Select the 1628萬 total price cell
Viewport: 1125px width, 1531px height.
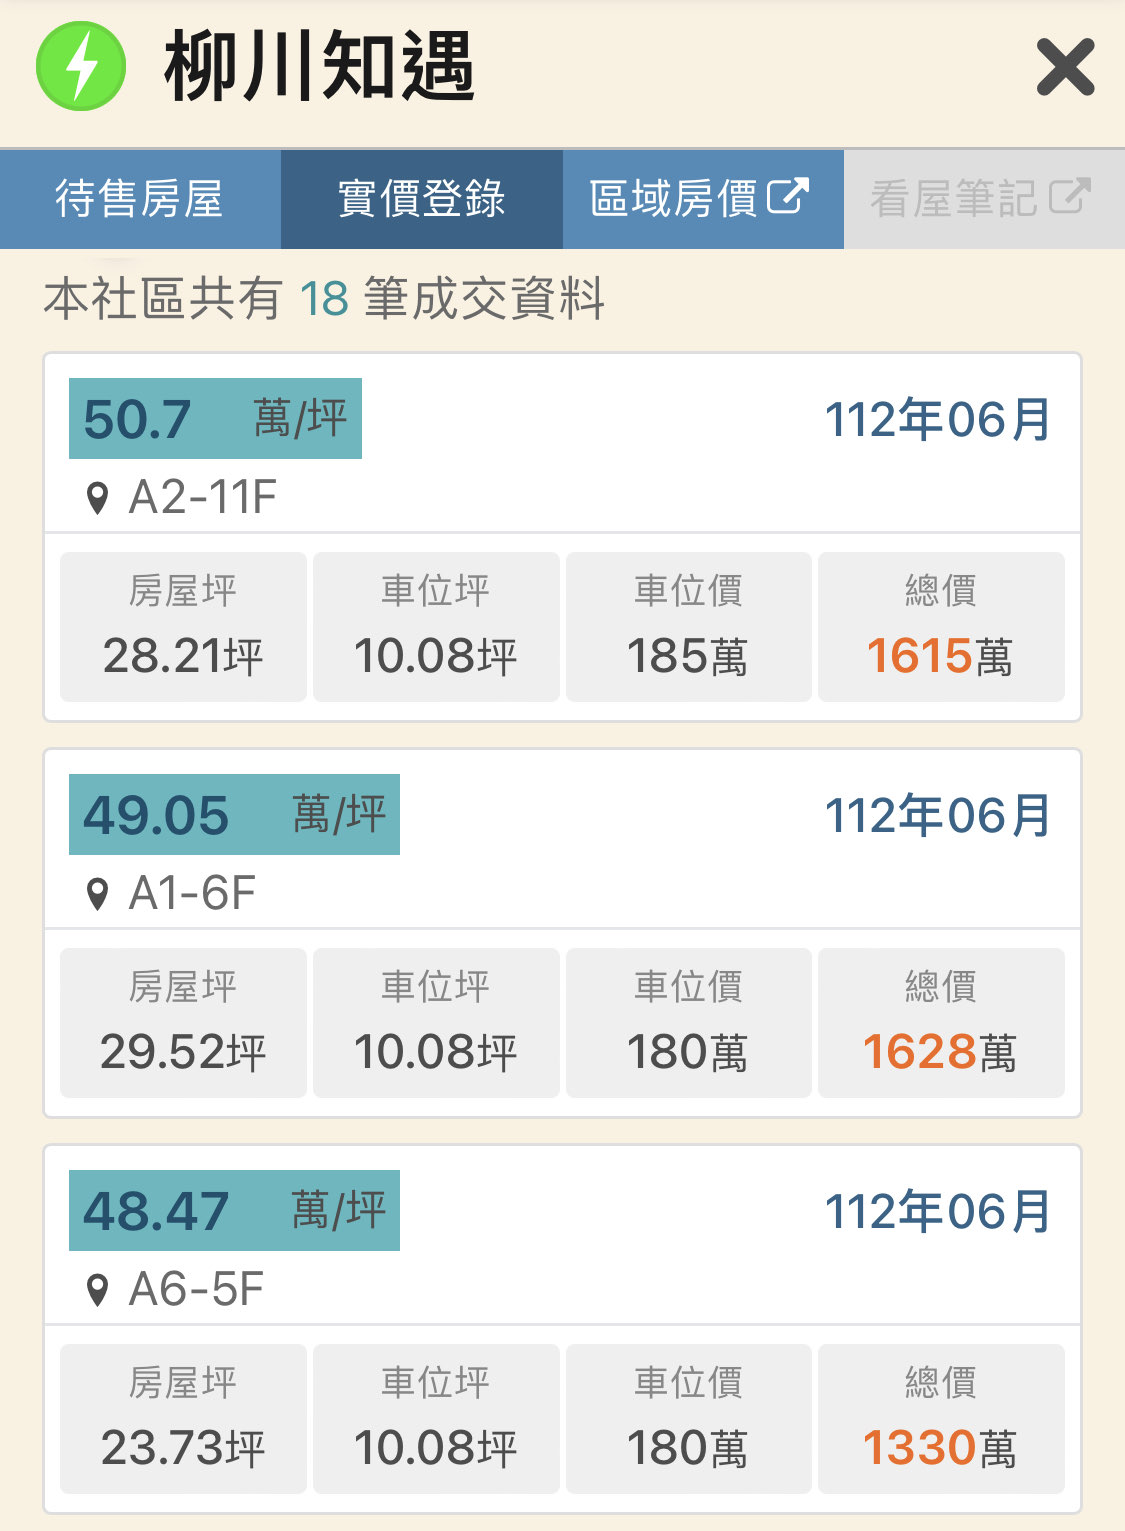pyautogui.click(x=940, y=1023)
